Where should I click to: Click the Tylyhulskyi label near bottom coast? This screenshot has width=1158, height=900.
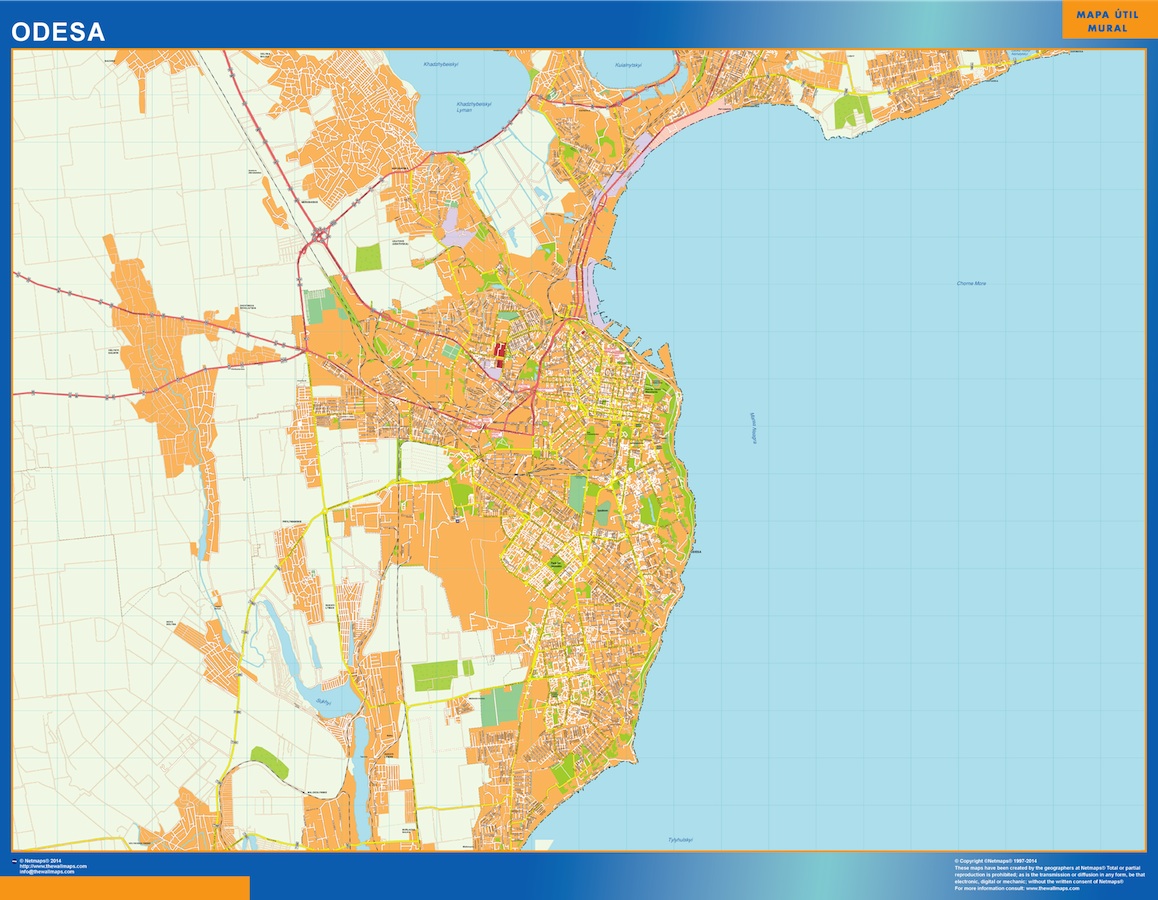click(681, 839)
